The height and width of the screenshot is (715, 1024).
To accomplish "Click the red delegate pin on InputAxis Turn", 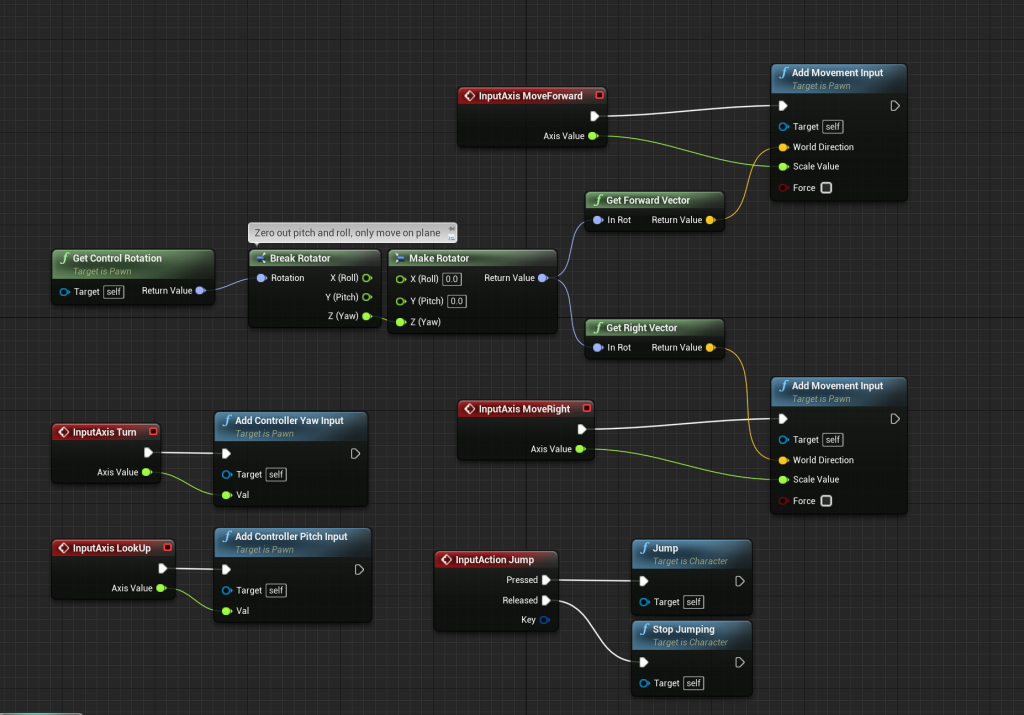I will (153, 432).
